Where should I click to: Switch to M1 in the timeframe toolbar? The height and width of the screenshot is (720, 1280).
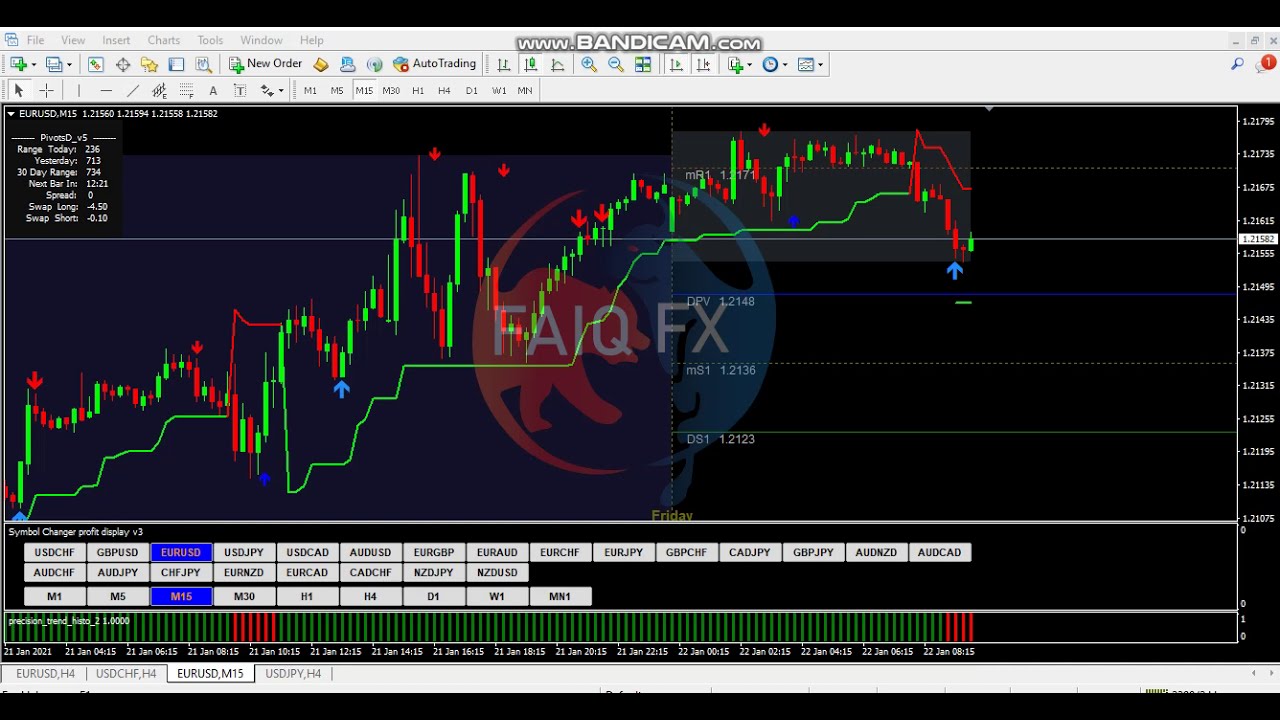tap(310, 90)
